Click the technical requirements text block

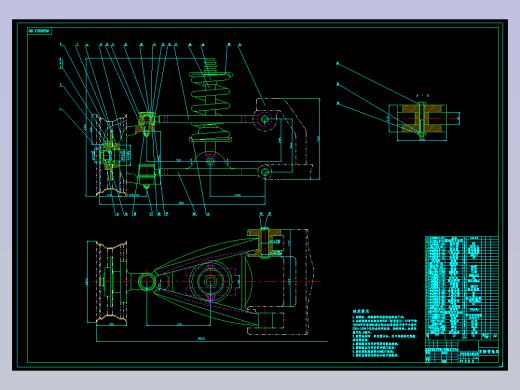click(x=385, y=334)
